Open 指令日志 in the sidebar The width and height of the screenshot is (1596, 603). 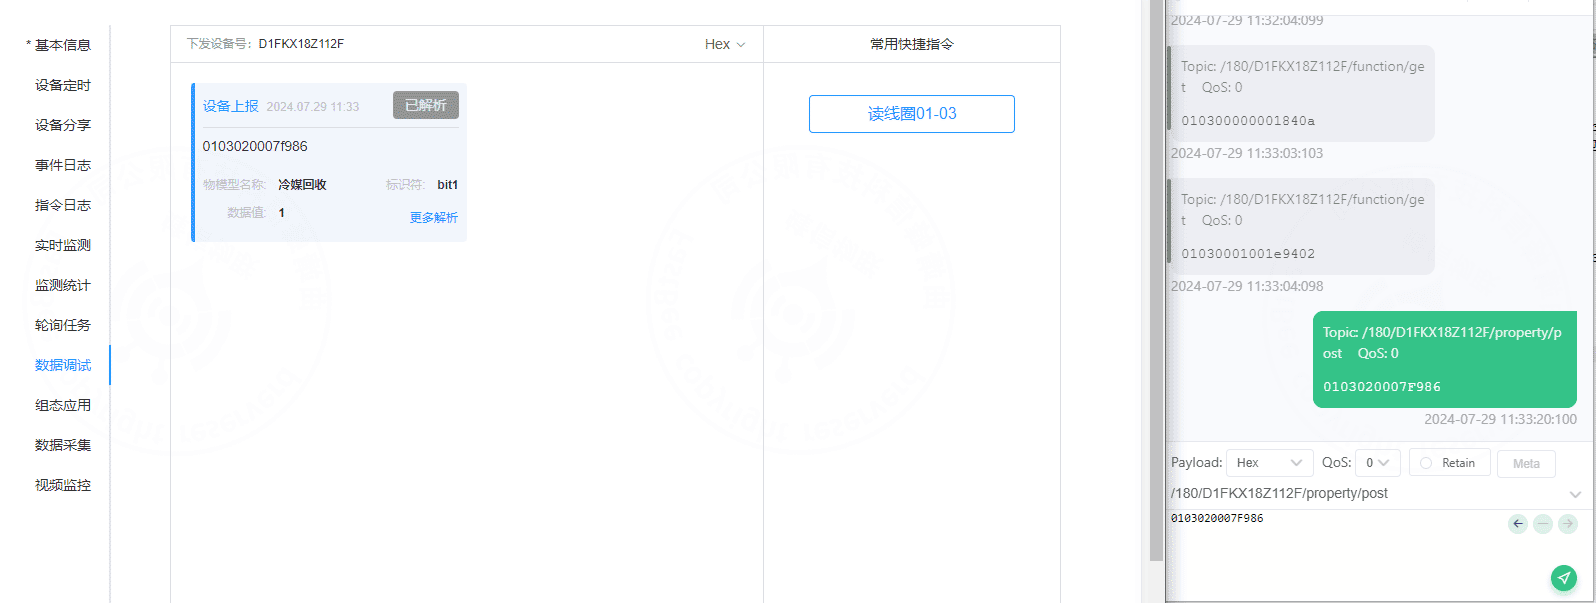[63, 205]
